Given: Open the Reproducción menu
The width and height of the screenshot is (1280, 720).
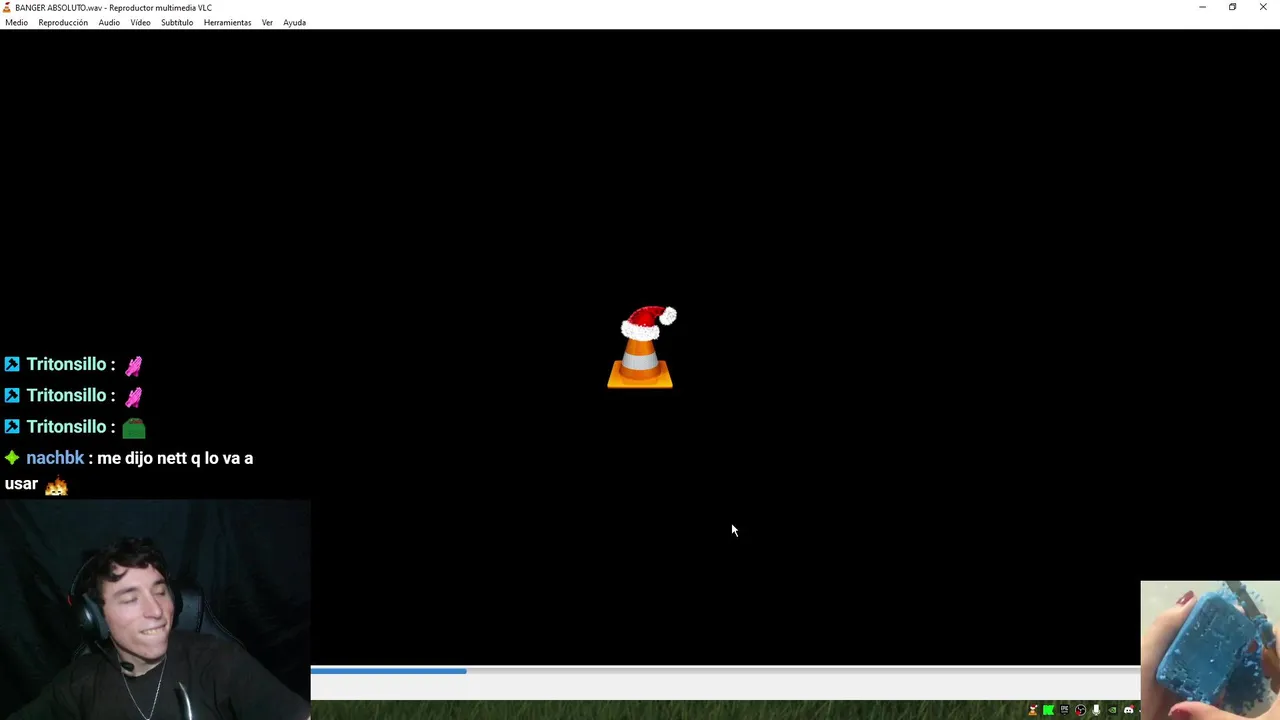Looking at the screenshot, I should tap(63, 22).
